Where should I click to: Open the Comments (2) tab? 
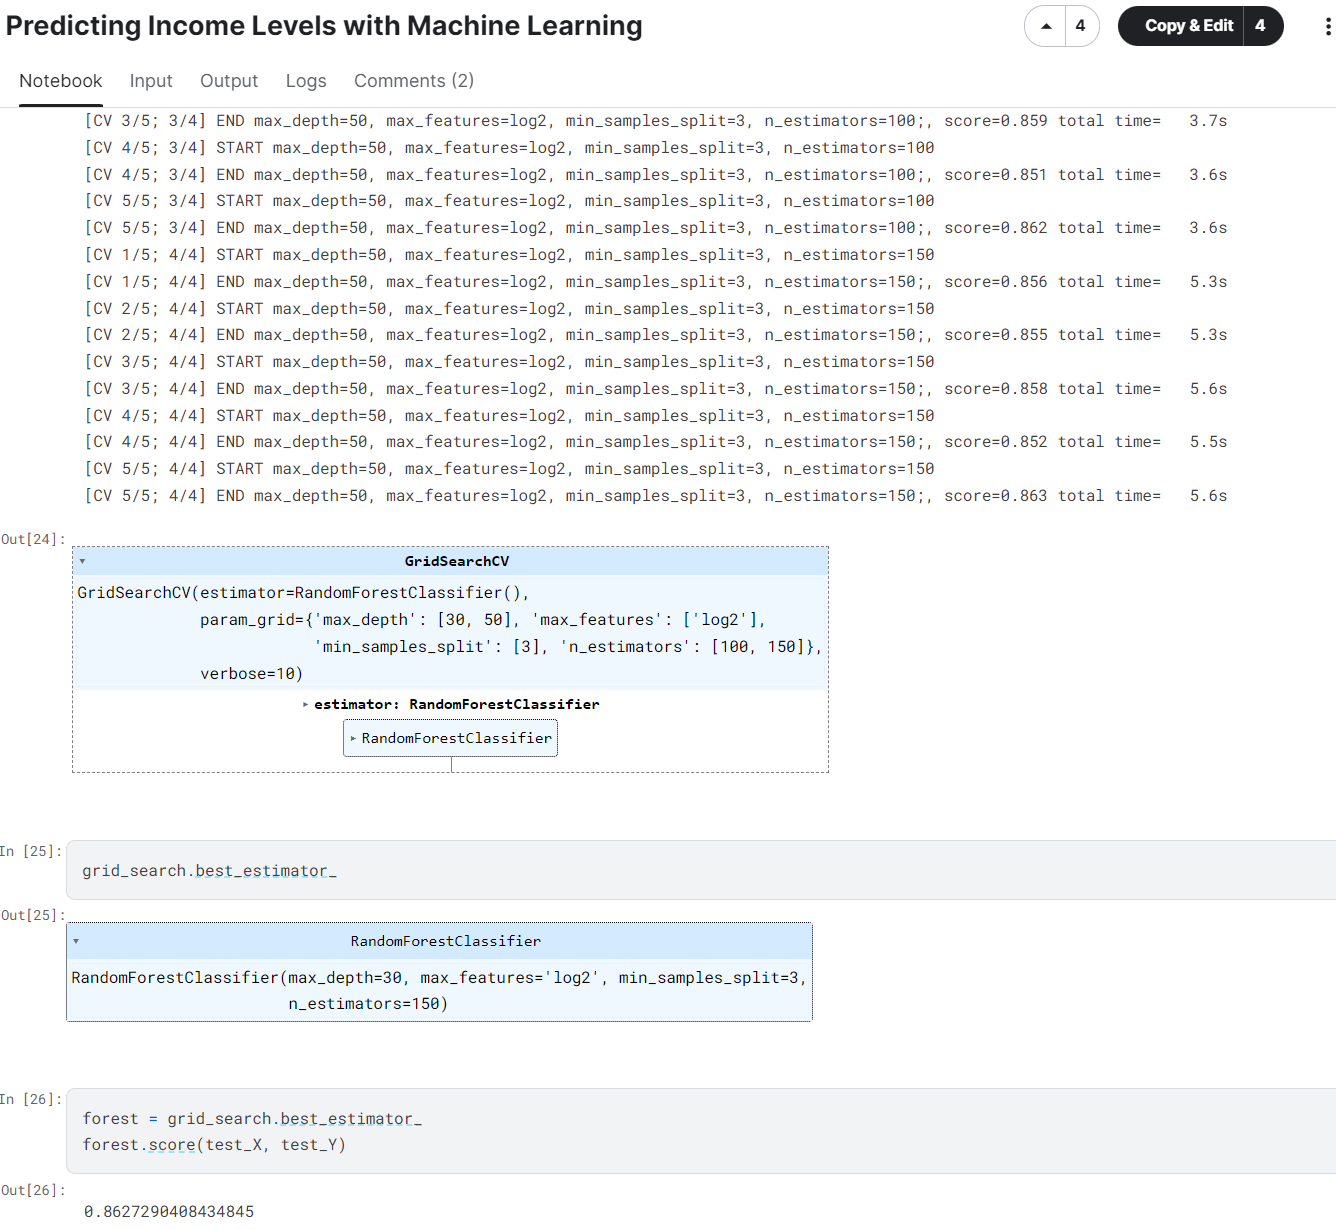[414, 81]
